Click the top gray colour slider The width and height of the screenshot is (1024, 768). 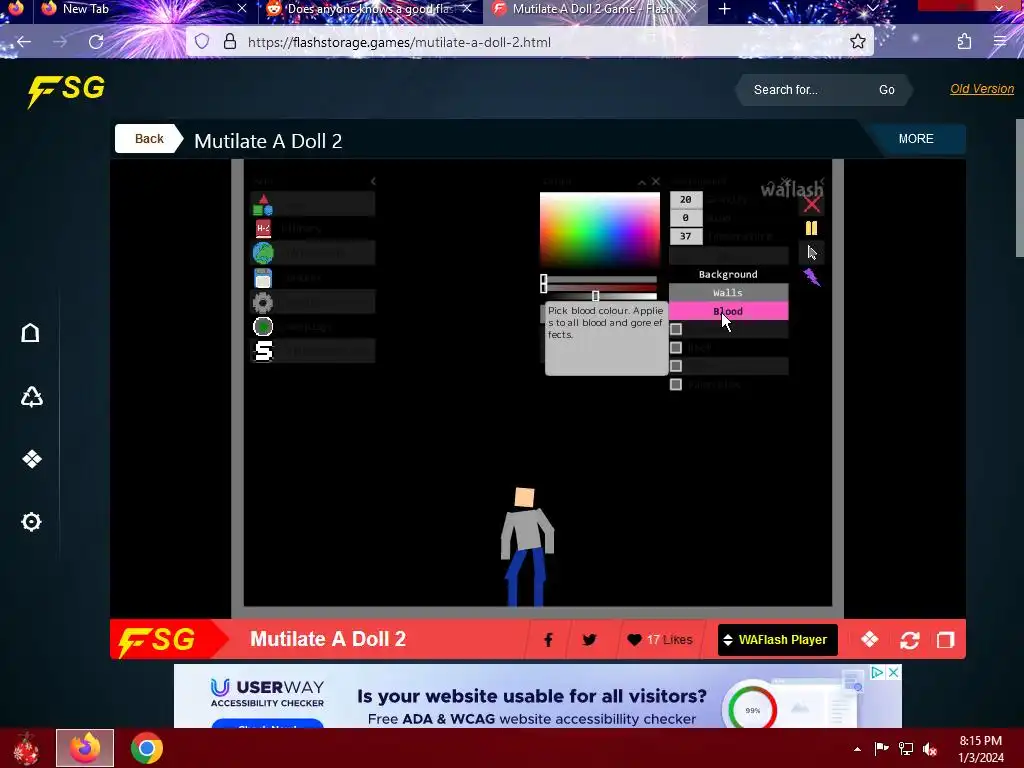pos(600,280)
